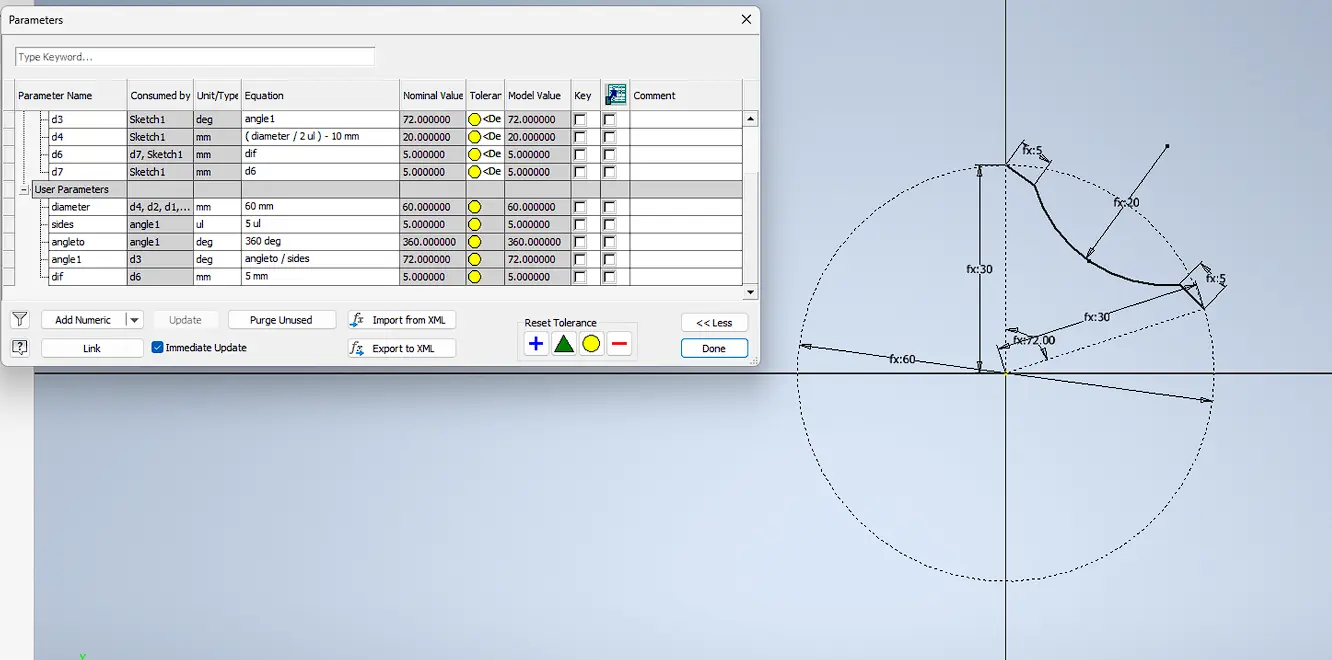Click the green triangle Reset Tolerance icon
The width and height of the screenshot is (1332, 660).
tap(566, 344)
